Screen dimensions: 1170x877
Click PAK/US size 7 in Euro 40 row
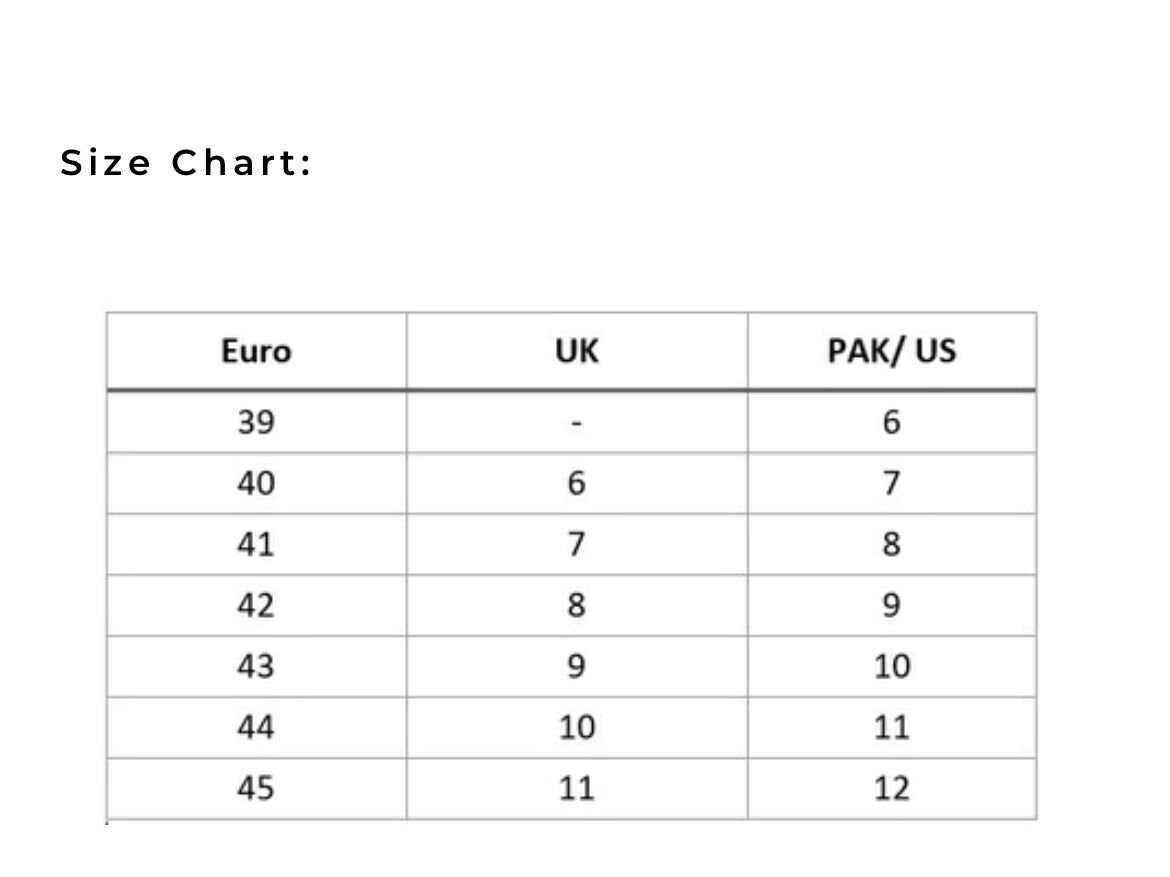(x=891, y=484)
